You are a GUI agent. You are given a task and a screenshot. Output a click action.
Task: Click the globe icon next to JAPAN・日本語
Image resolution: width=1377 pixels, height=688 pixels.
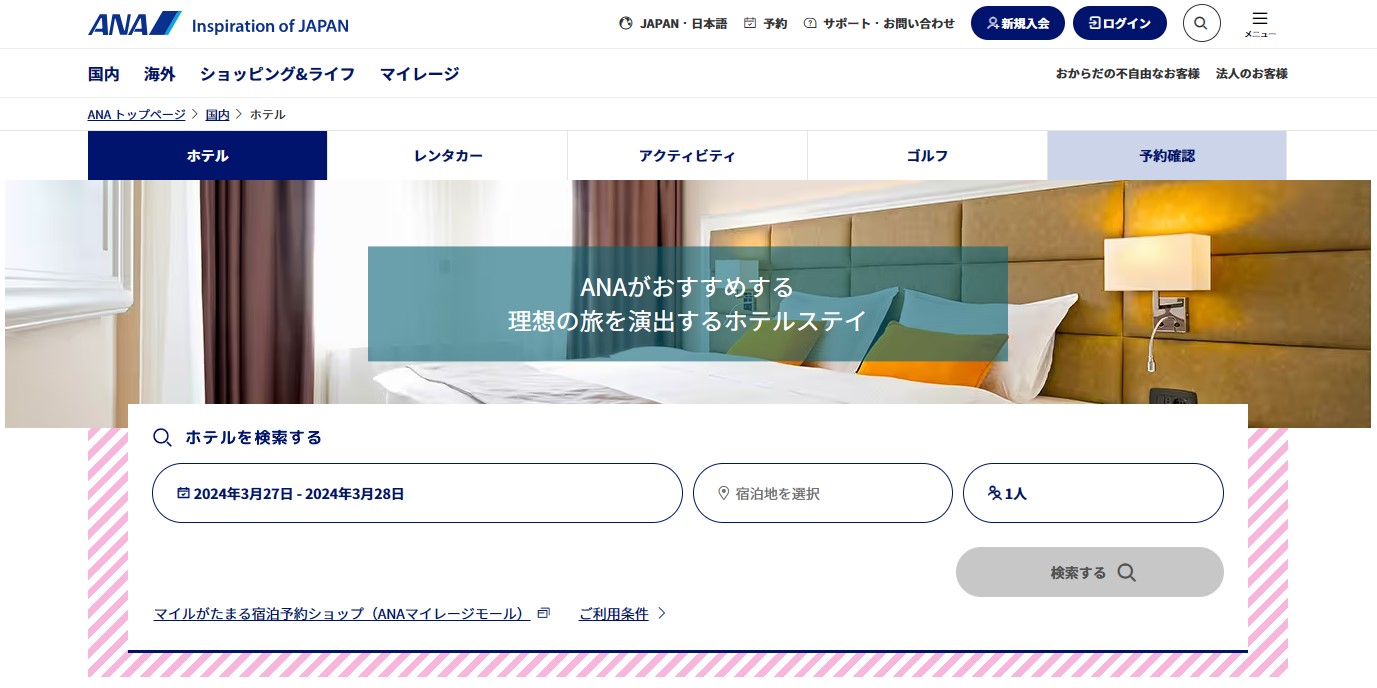coord(626,23)
